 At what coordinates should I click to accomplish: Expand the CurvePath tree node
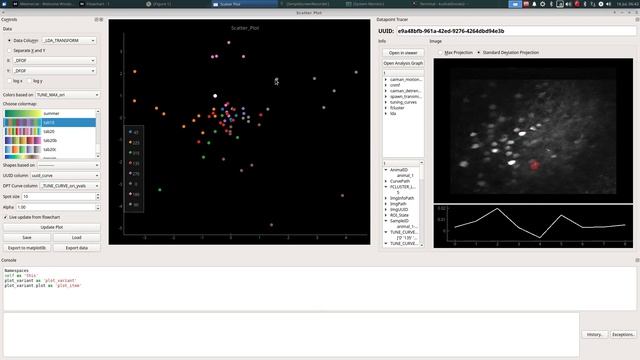click(386, 181)
